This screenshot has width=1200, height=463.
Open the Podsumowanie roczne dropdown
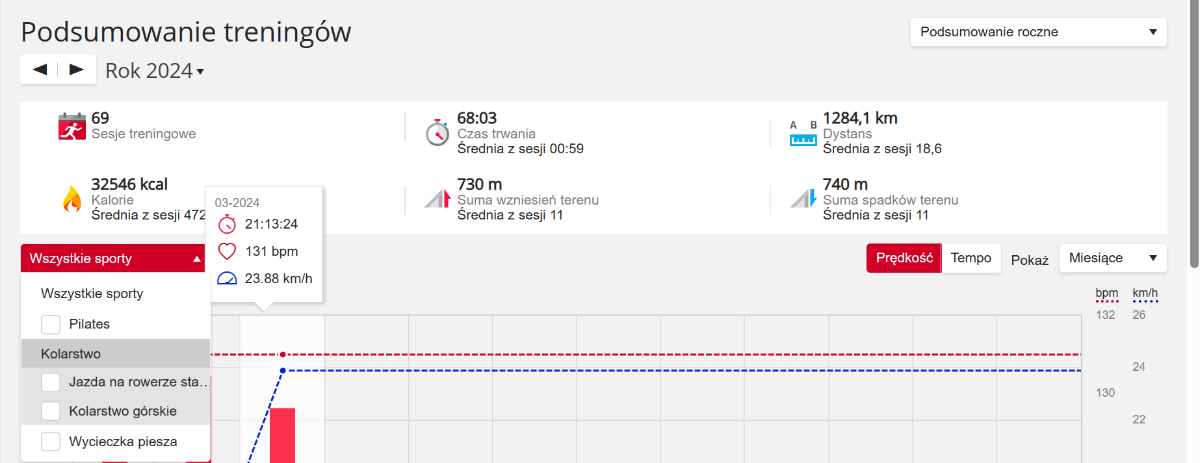[1038, 32]
